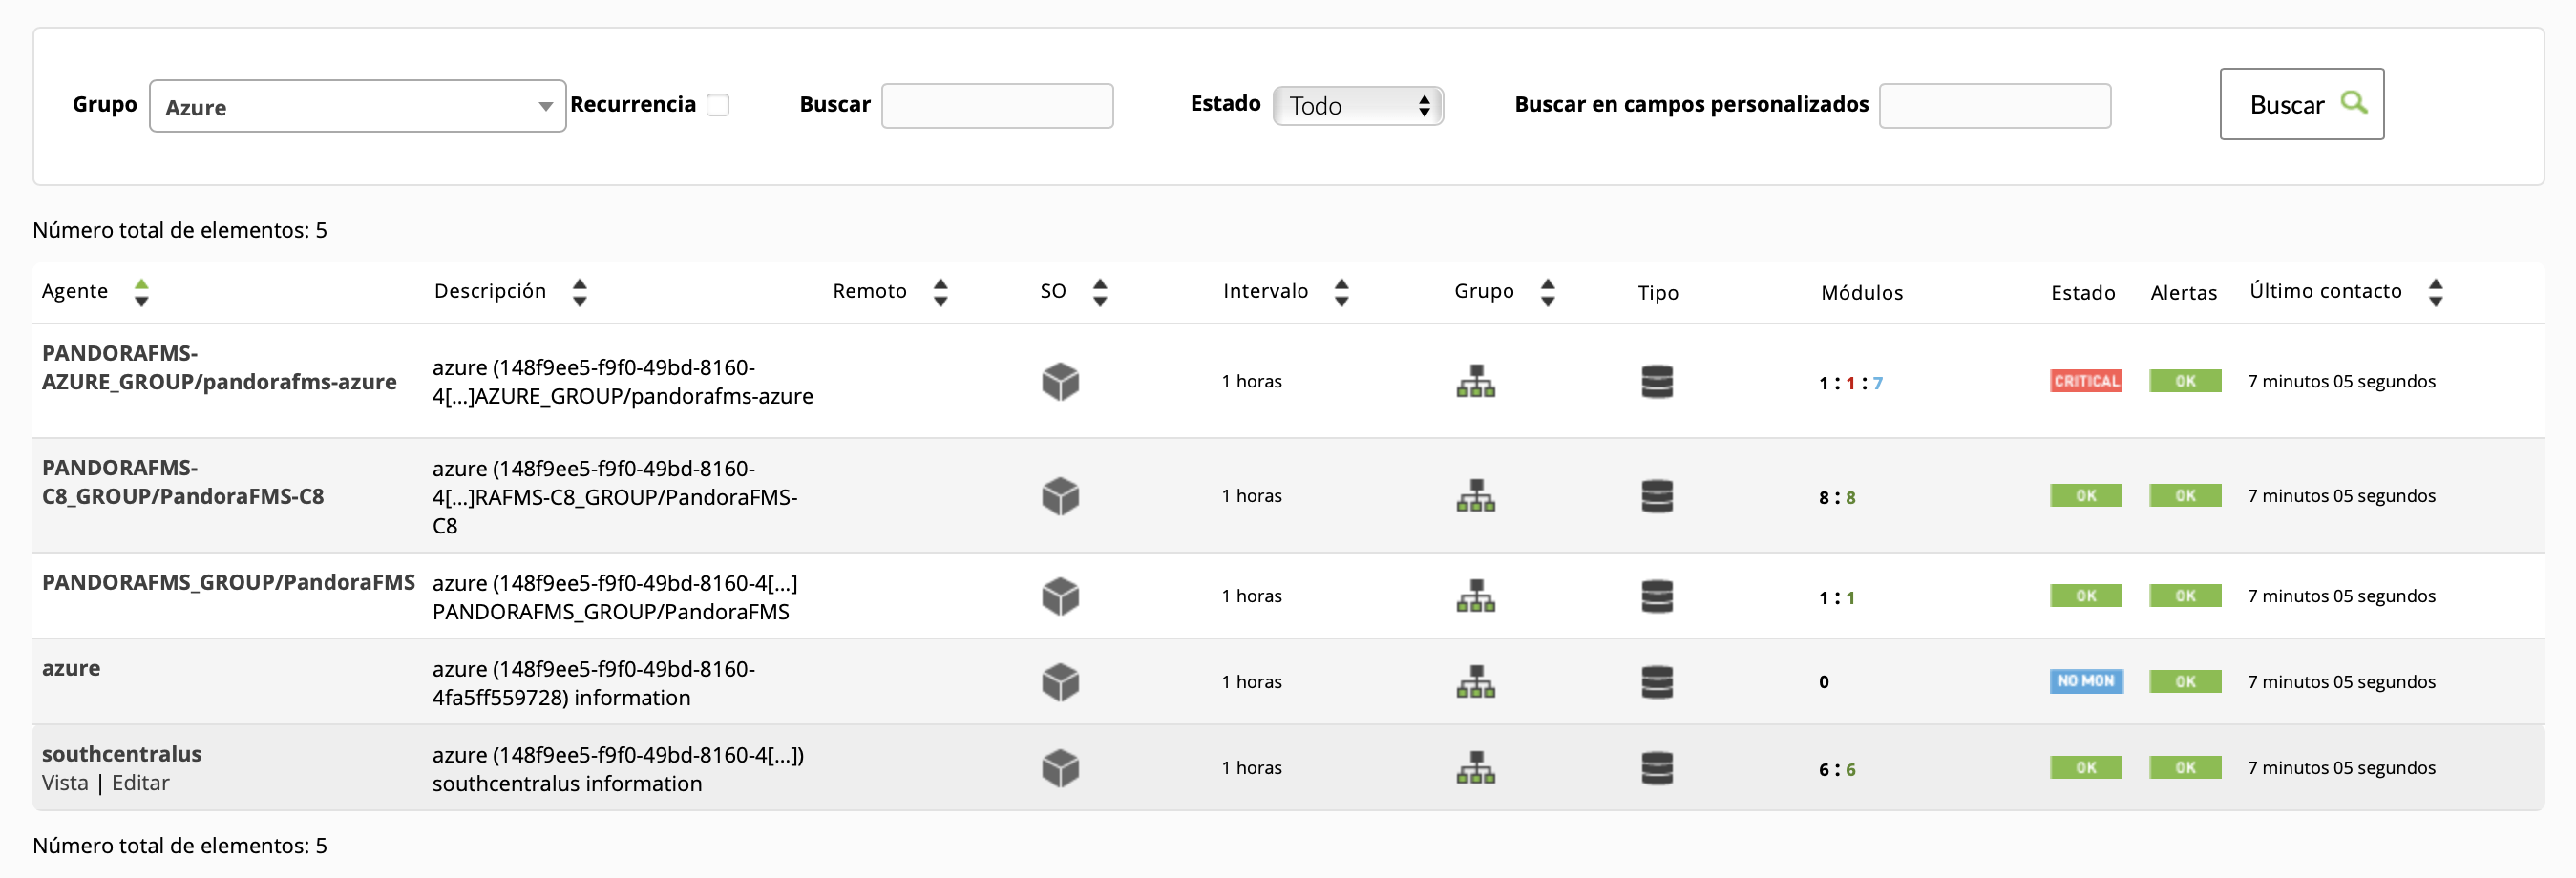Click module count 6 : 6

pyautogui.click(x=1837, y=770)
